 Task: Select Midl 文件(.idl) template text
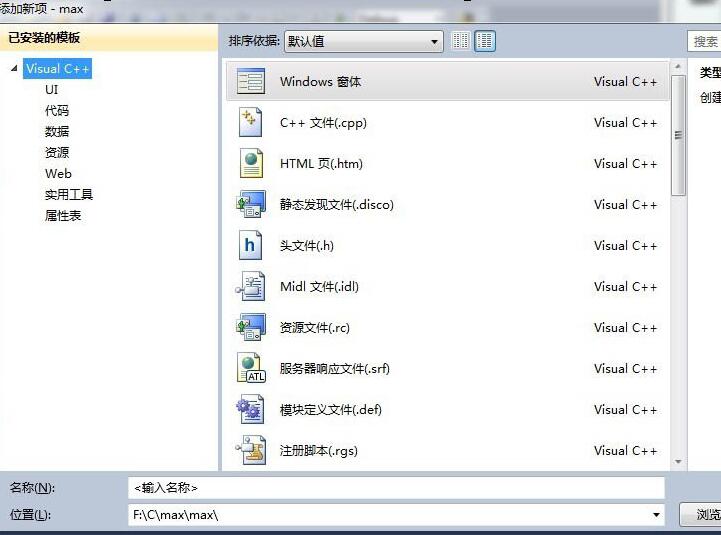pos(319,287)
